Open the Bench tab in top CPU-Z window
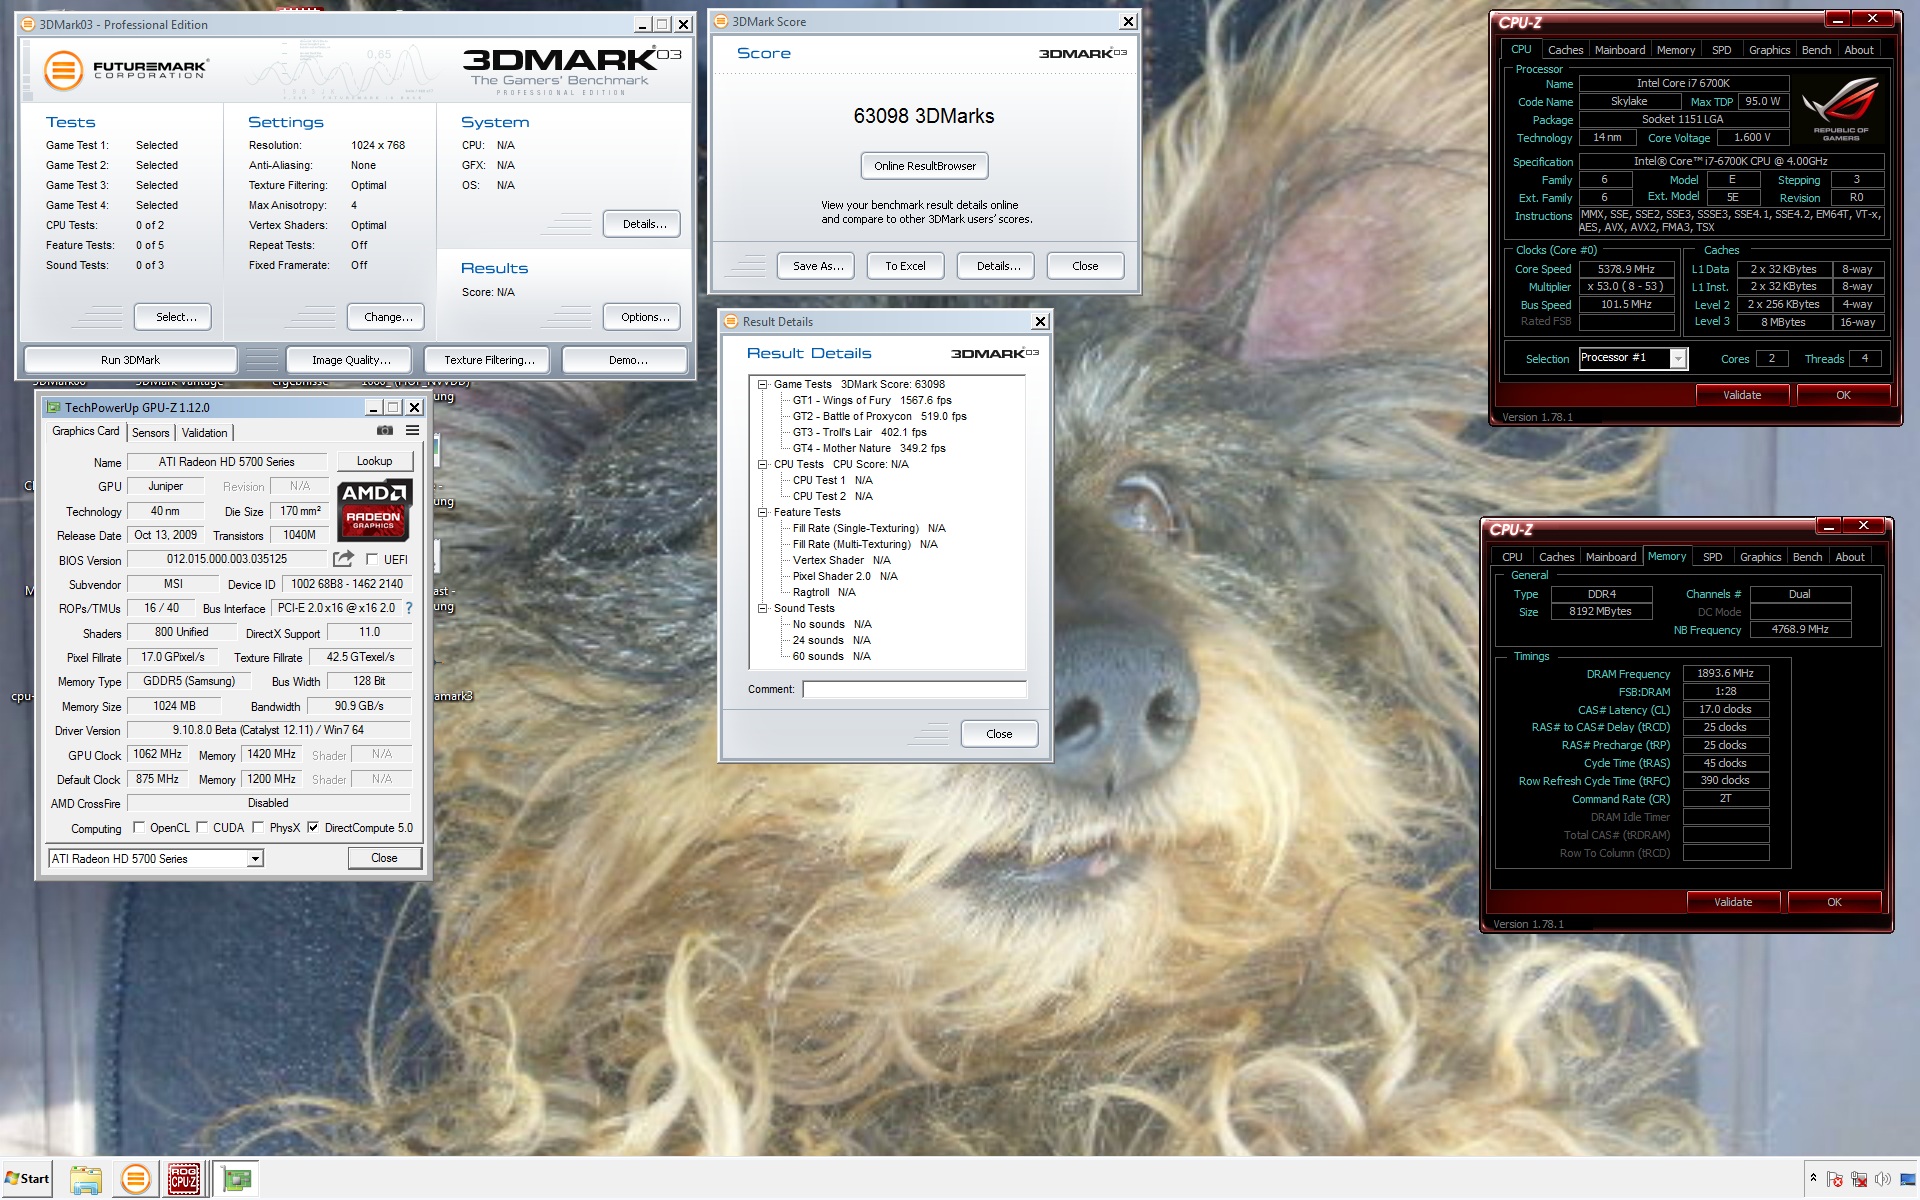The image size is (1920, 1200). (1816, 50)
